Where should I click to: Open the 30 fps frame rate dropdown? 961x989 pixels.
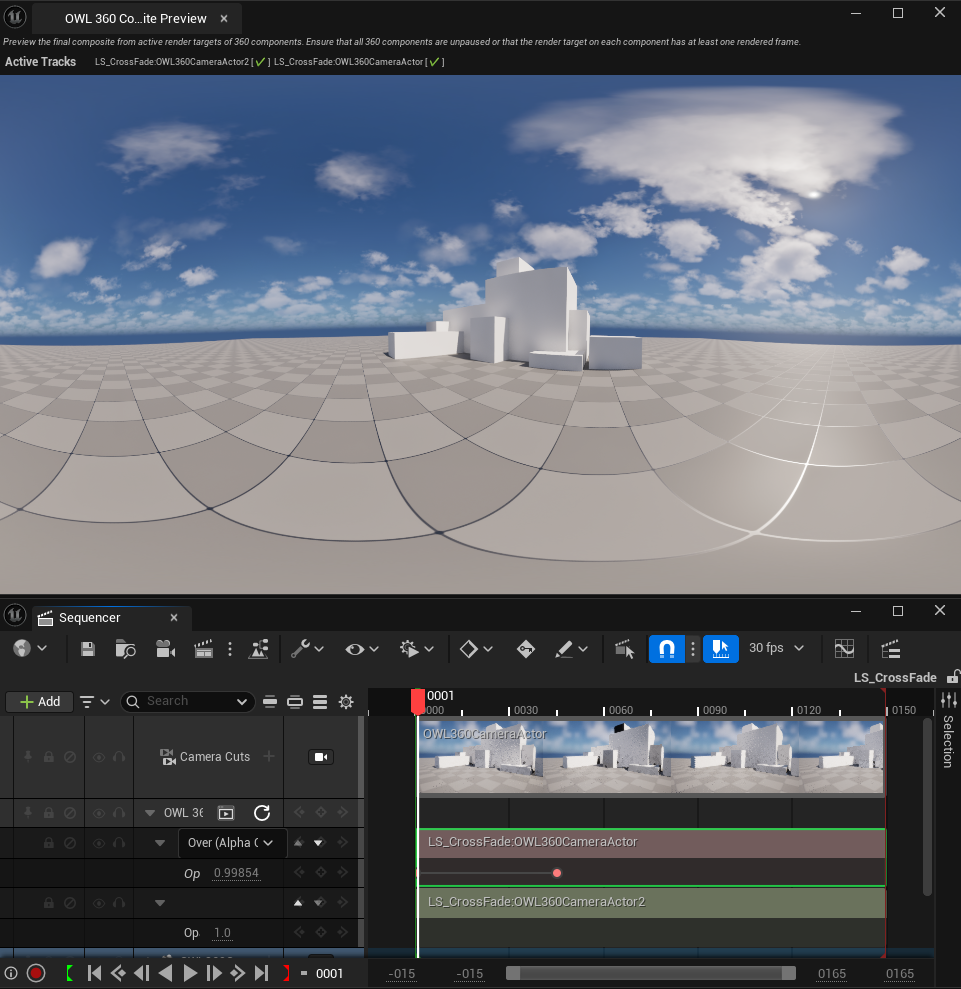[x=776, y=648]
